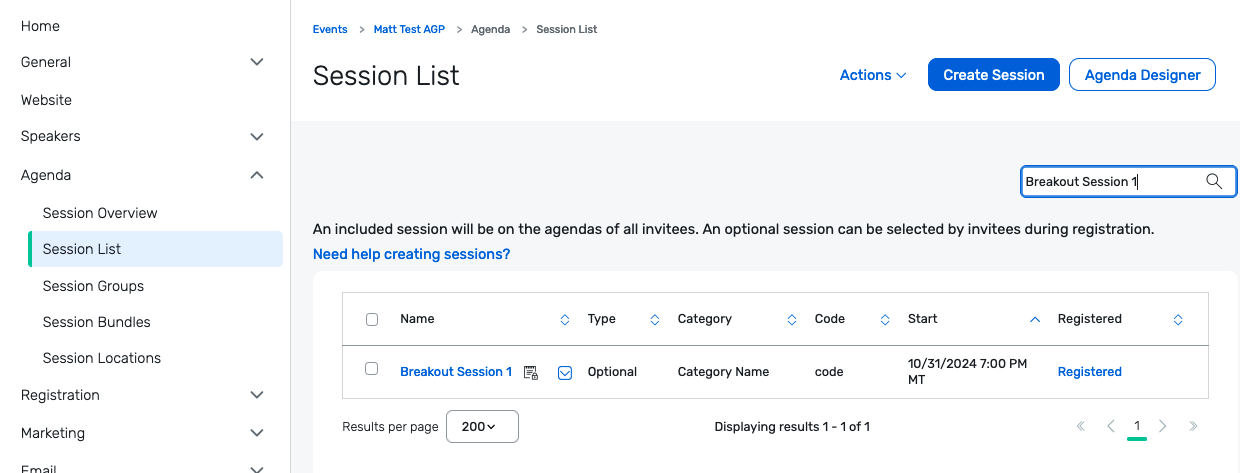Sort by Name column arrows

tap(565, 319)
